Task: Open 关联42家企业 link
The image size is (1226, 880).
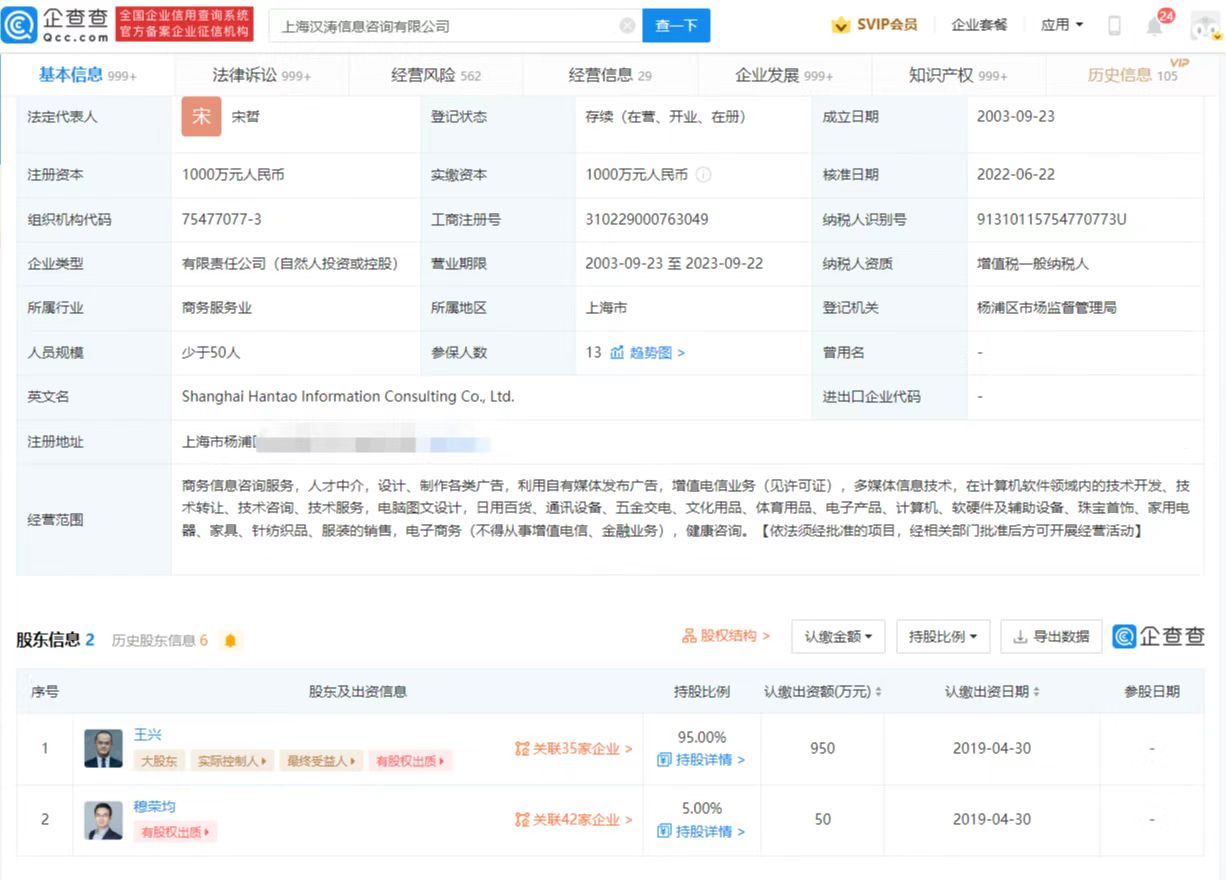Action: pos(574,820)
